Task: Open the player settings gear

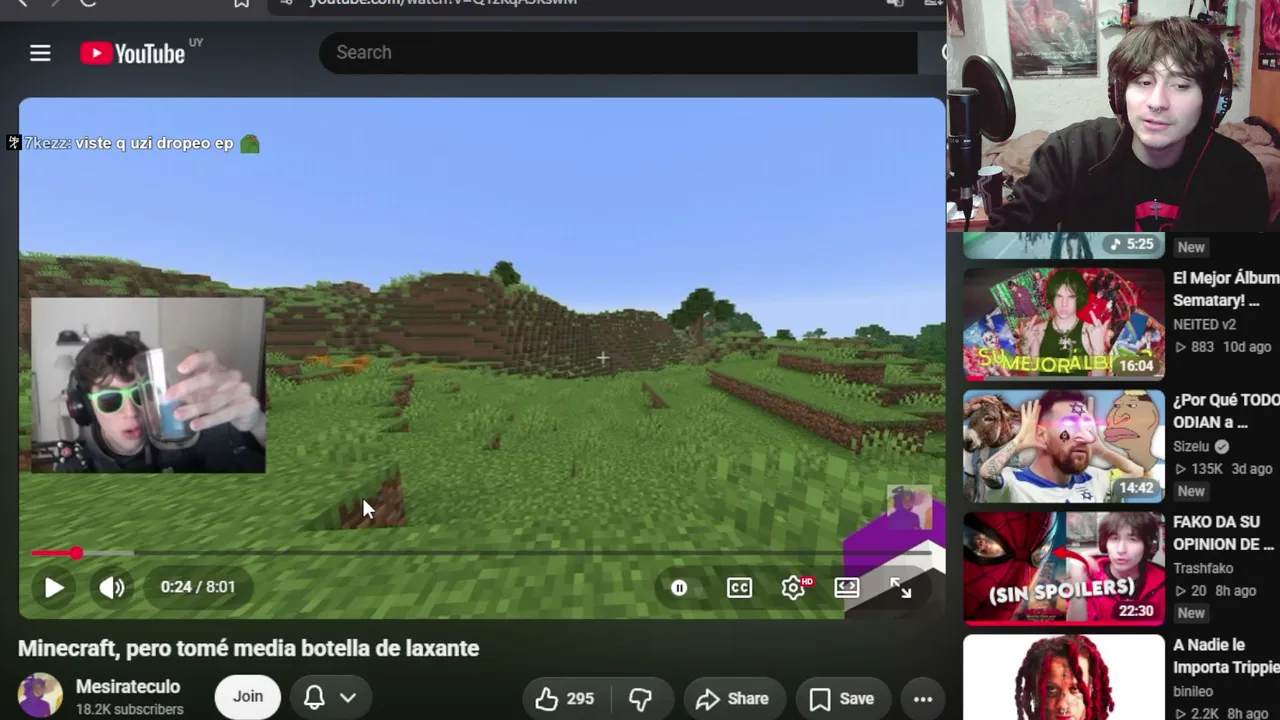Action: (794, 587)
